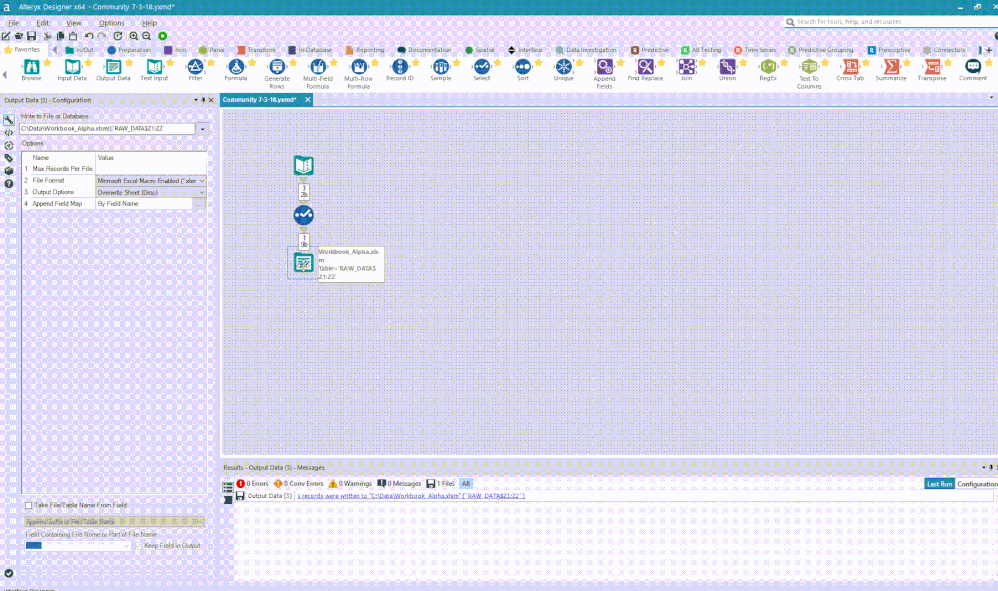Select the Transpose tool

(932, 70)
